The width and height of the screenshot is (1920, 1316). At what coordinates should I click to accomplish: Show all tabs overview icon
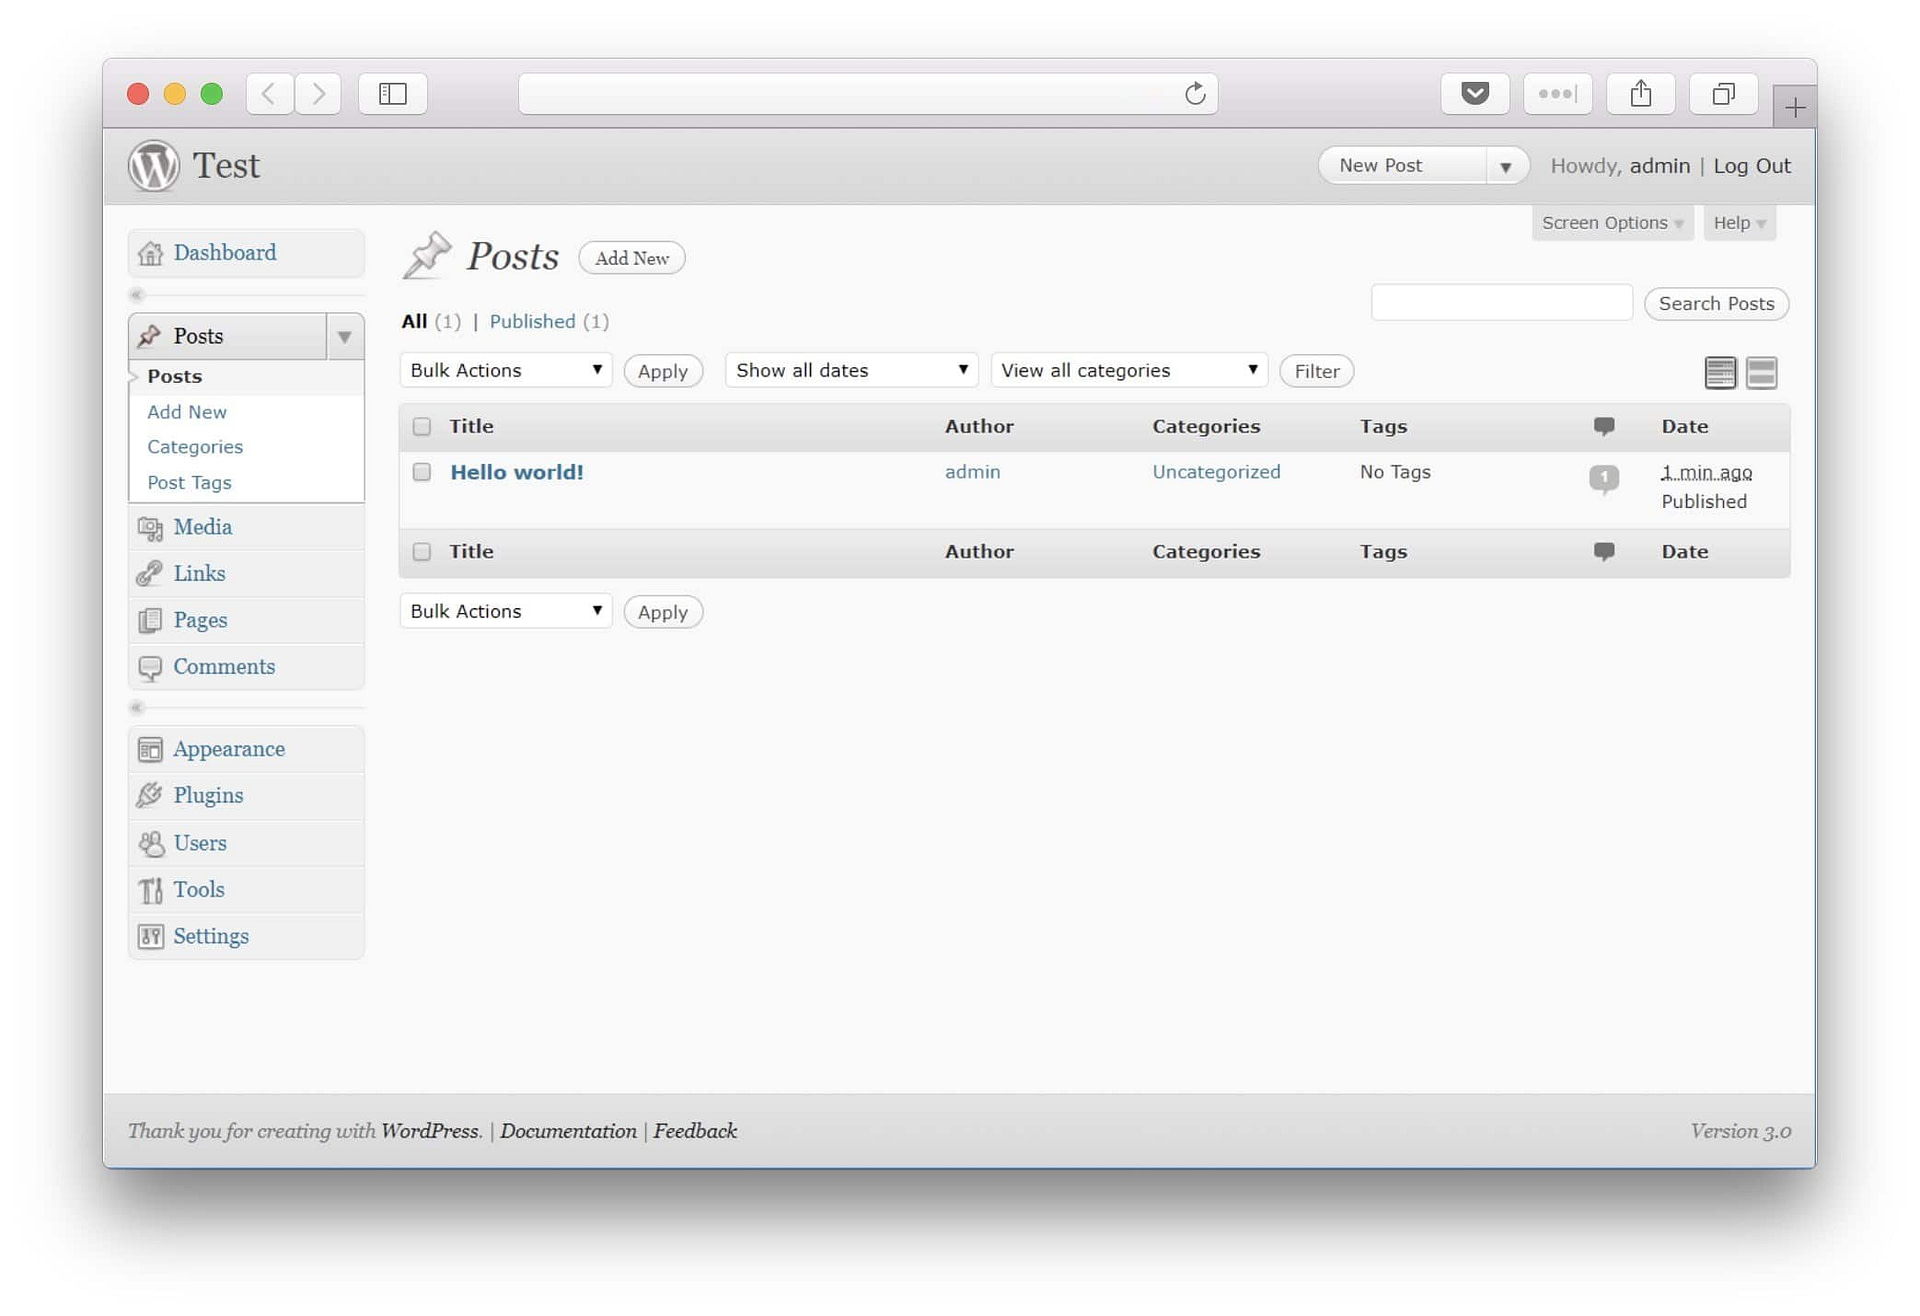pos(1723,94)
